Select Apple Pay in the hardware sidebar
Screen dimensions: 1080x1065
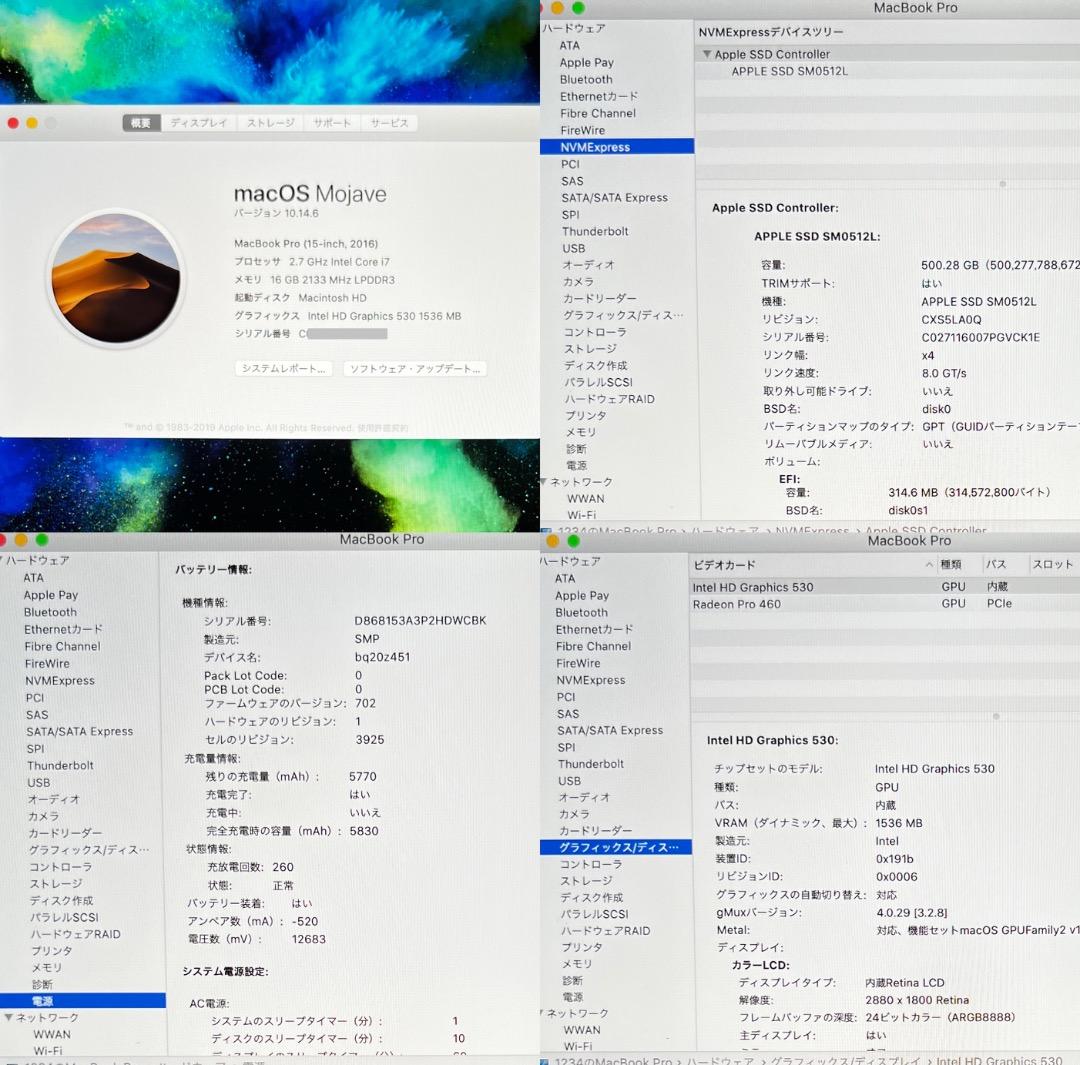pyautogui.click(x=585, y=62)
